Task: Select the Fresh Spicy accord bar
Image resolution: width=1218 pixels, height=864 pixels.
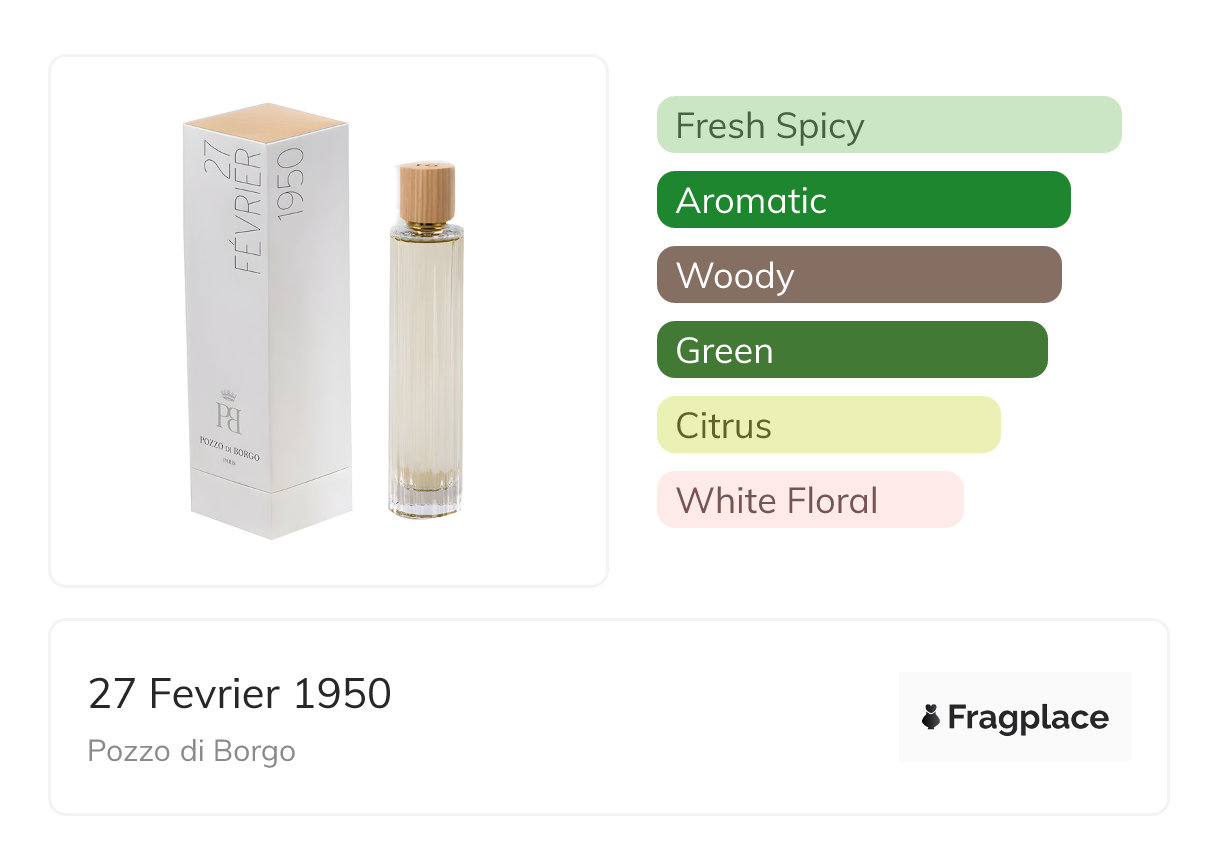Action: (888, 125)
